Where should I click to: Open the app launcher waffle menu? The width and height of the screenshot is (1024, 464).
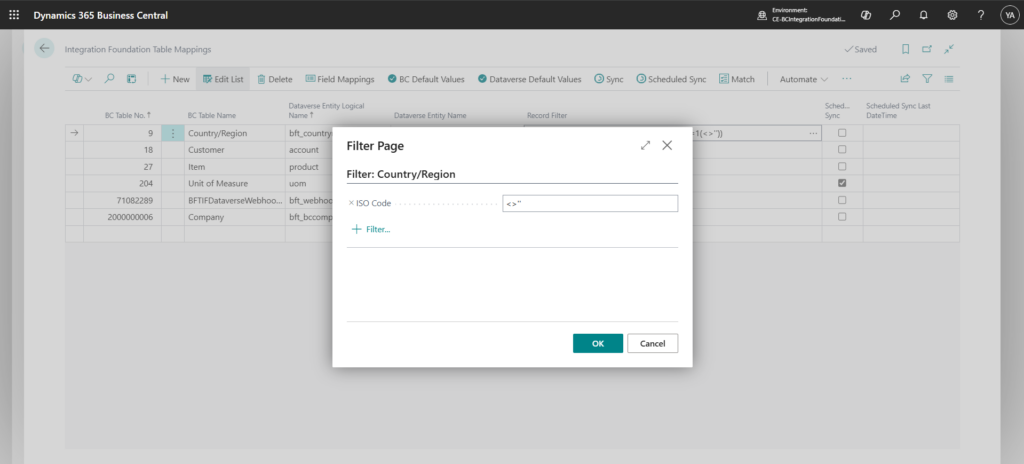[14, 15]
